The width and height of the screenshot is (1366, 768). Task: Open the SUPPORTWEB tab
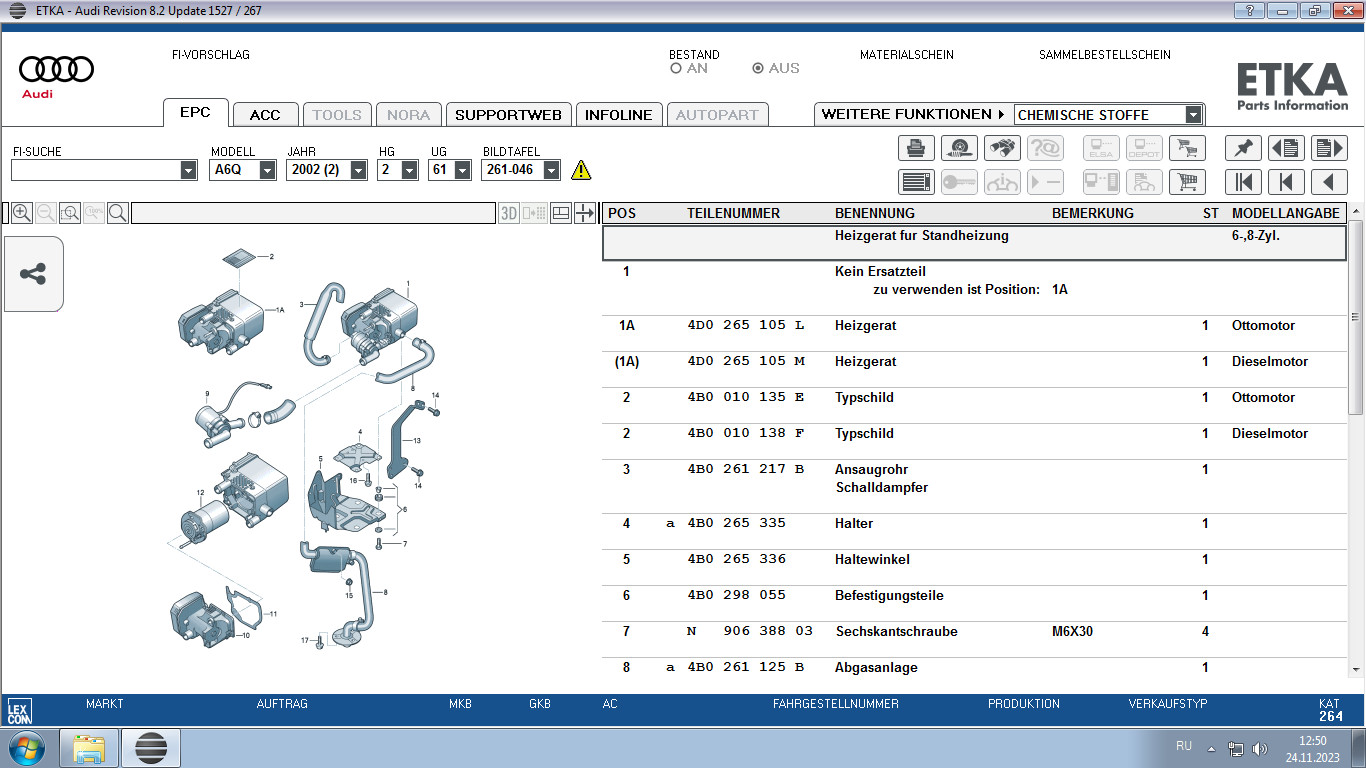coord(508,115)
